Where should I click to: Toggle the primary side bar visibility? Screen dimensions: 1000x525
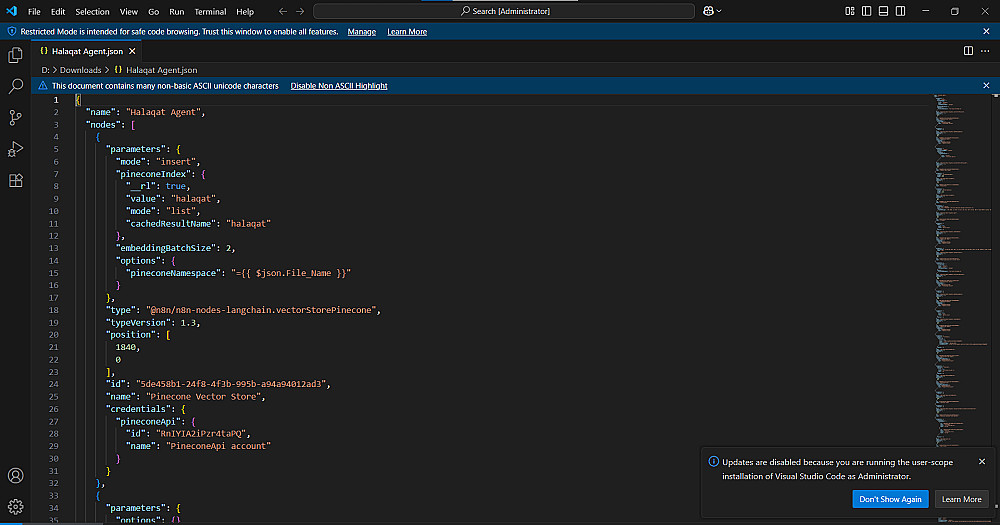tap(866, 11)
